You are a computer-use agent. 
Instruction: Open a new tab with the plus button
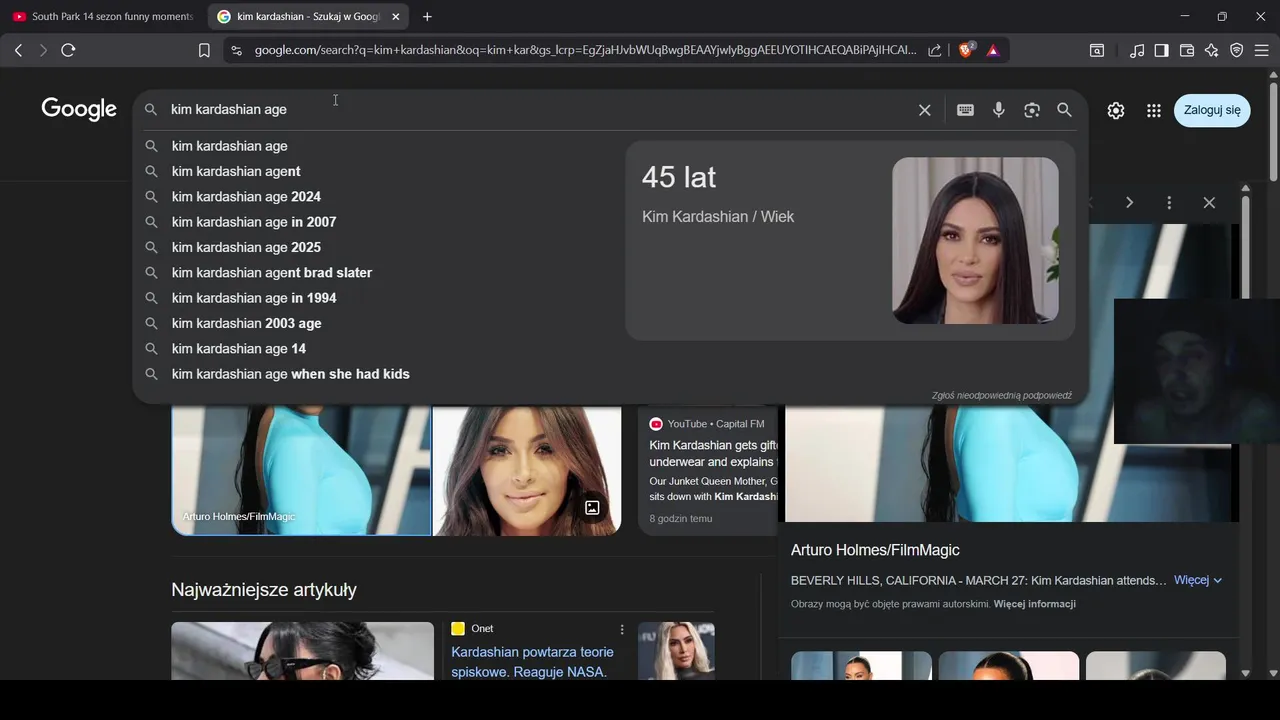pos(428,16)
